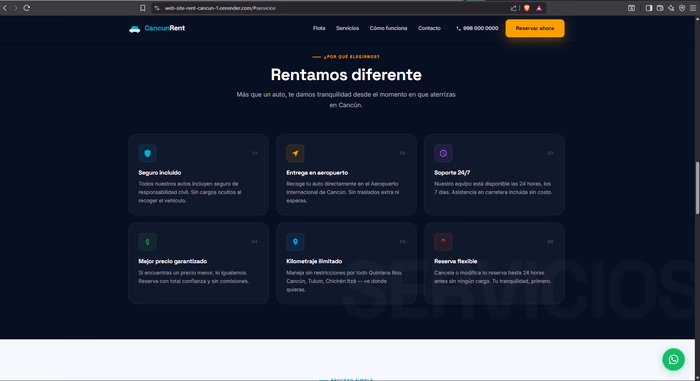Viewport: 700px width, 381px height.
Task: Open Cómo funciona in the navigation
Action: [388, 28]
